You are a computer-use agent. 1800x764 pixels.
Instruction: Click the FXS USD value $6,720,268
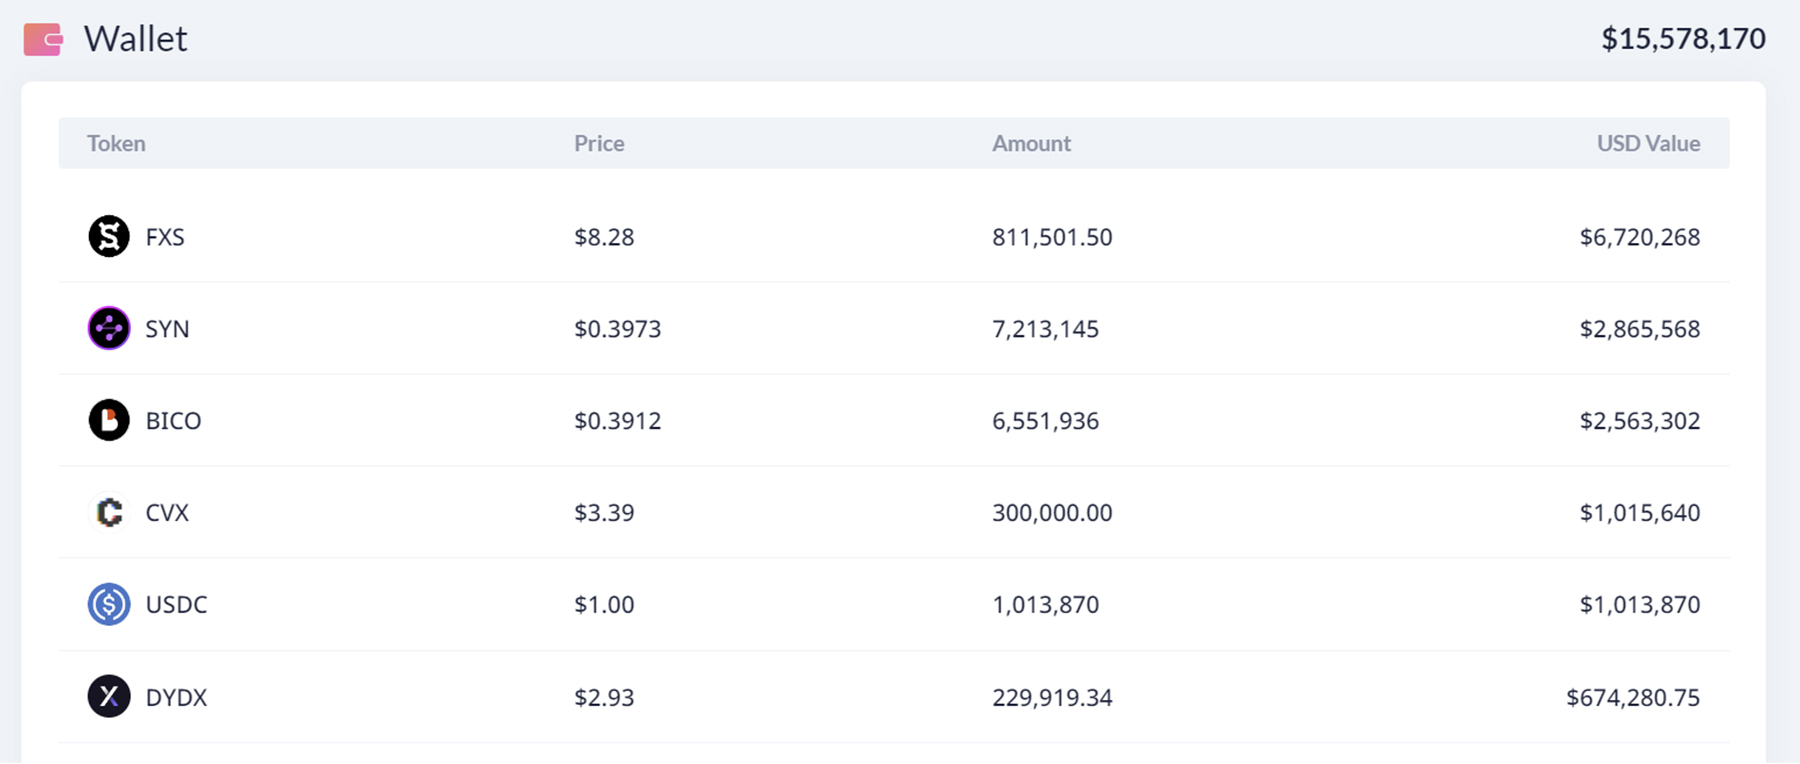pyautogui.click(x=1639, y=238)
